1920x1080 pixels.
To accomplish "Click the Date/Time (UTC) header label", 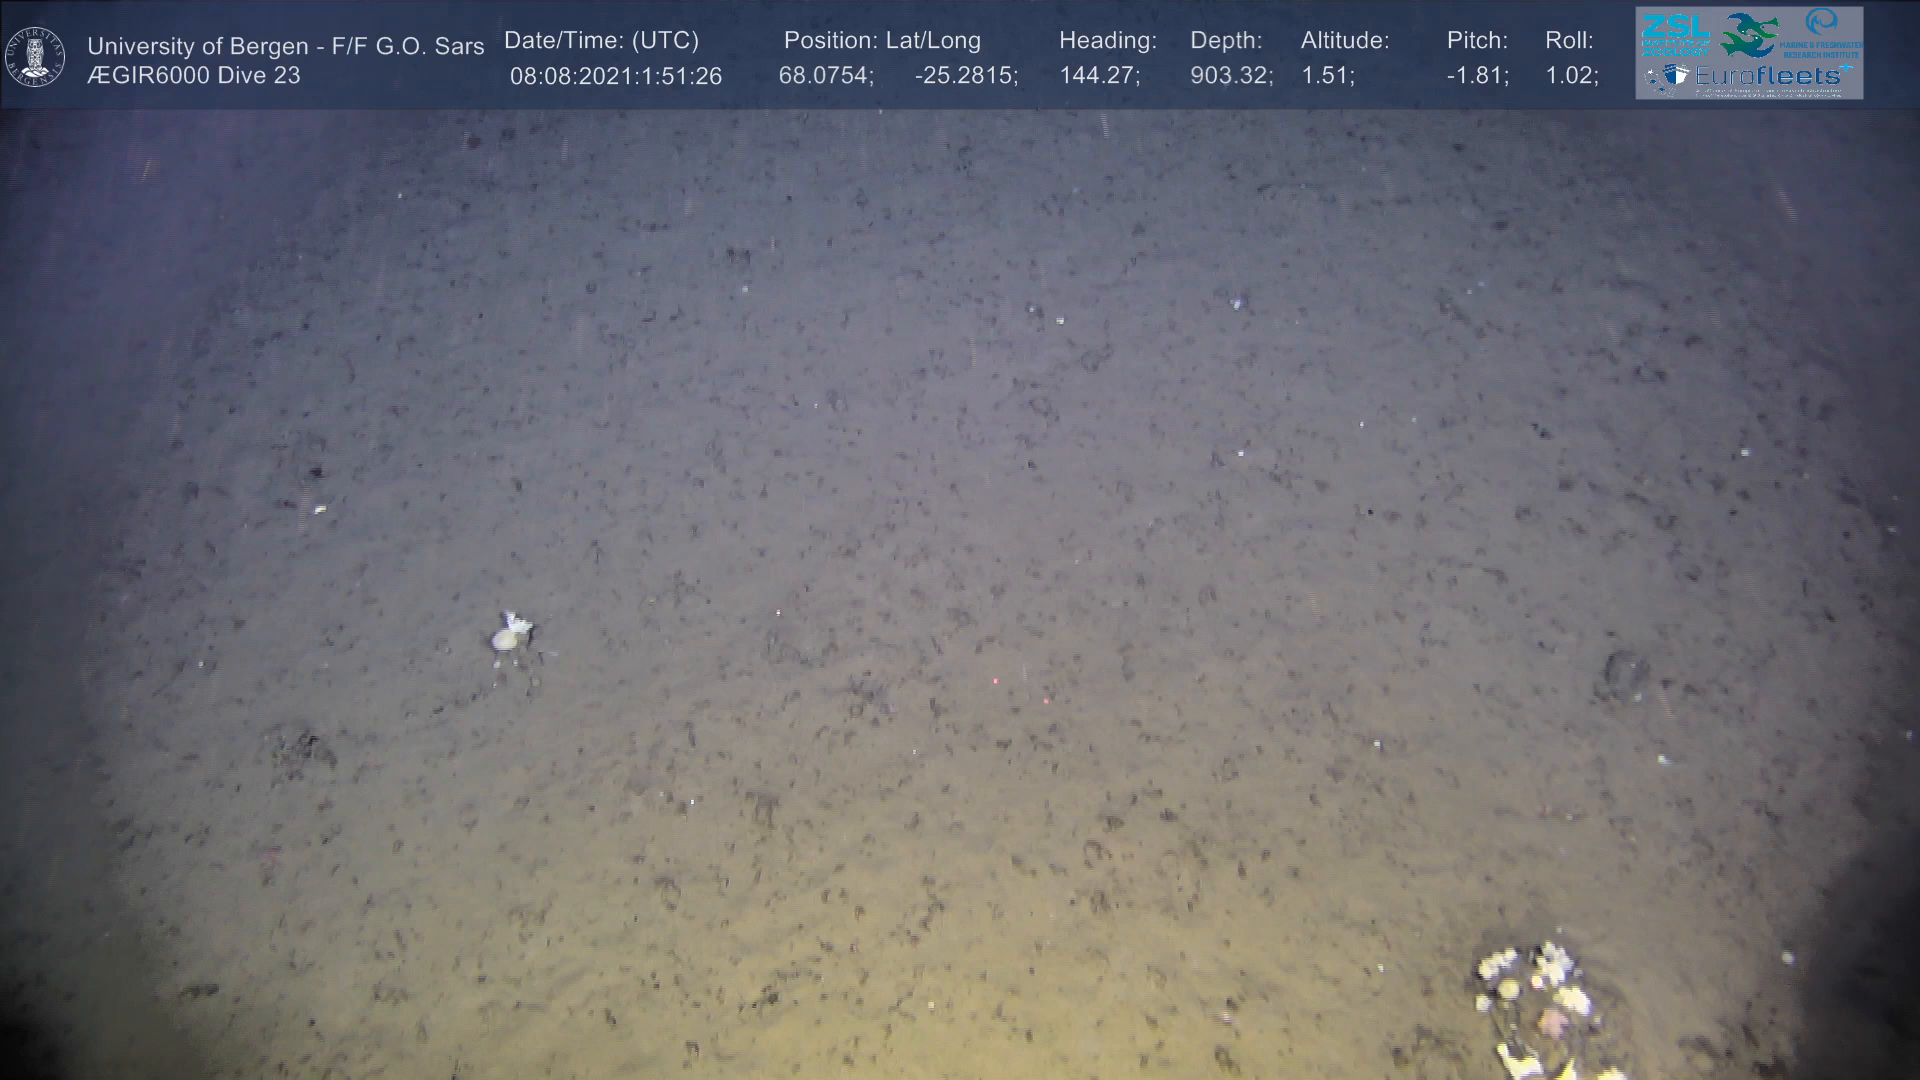I will pos(601,40).
